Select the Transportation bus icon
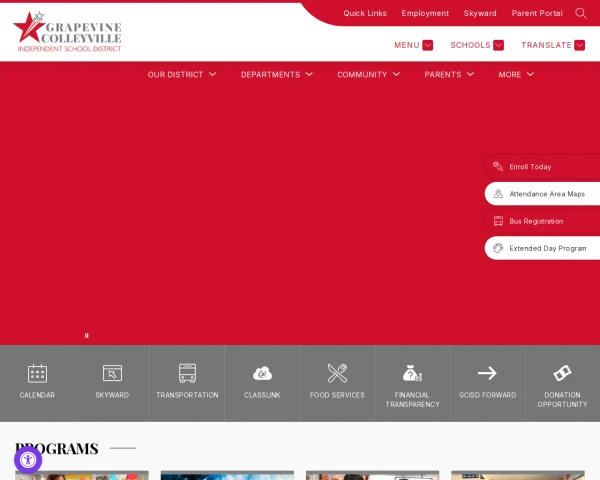Image resolution: width=600 pixels, height=480 pixels. (x=187, y=373)
